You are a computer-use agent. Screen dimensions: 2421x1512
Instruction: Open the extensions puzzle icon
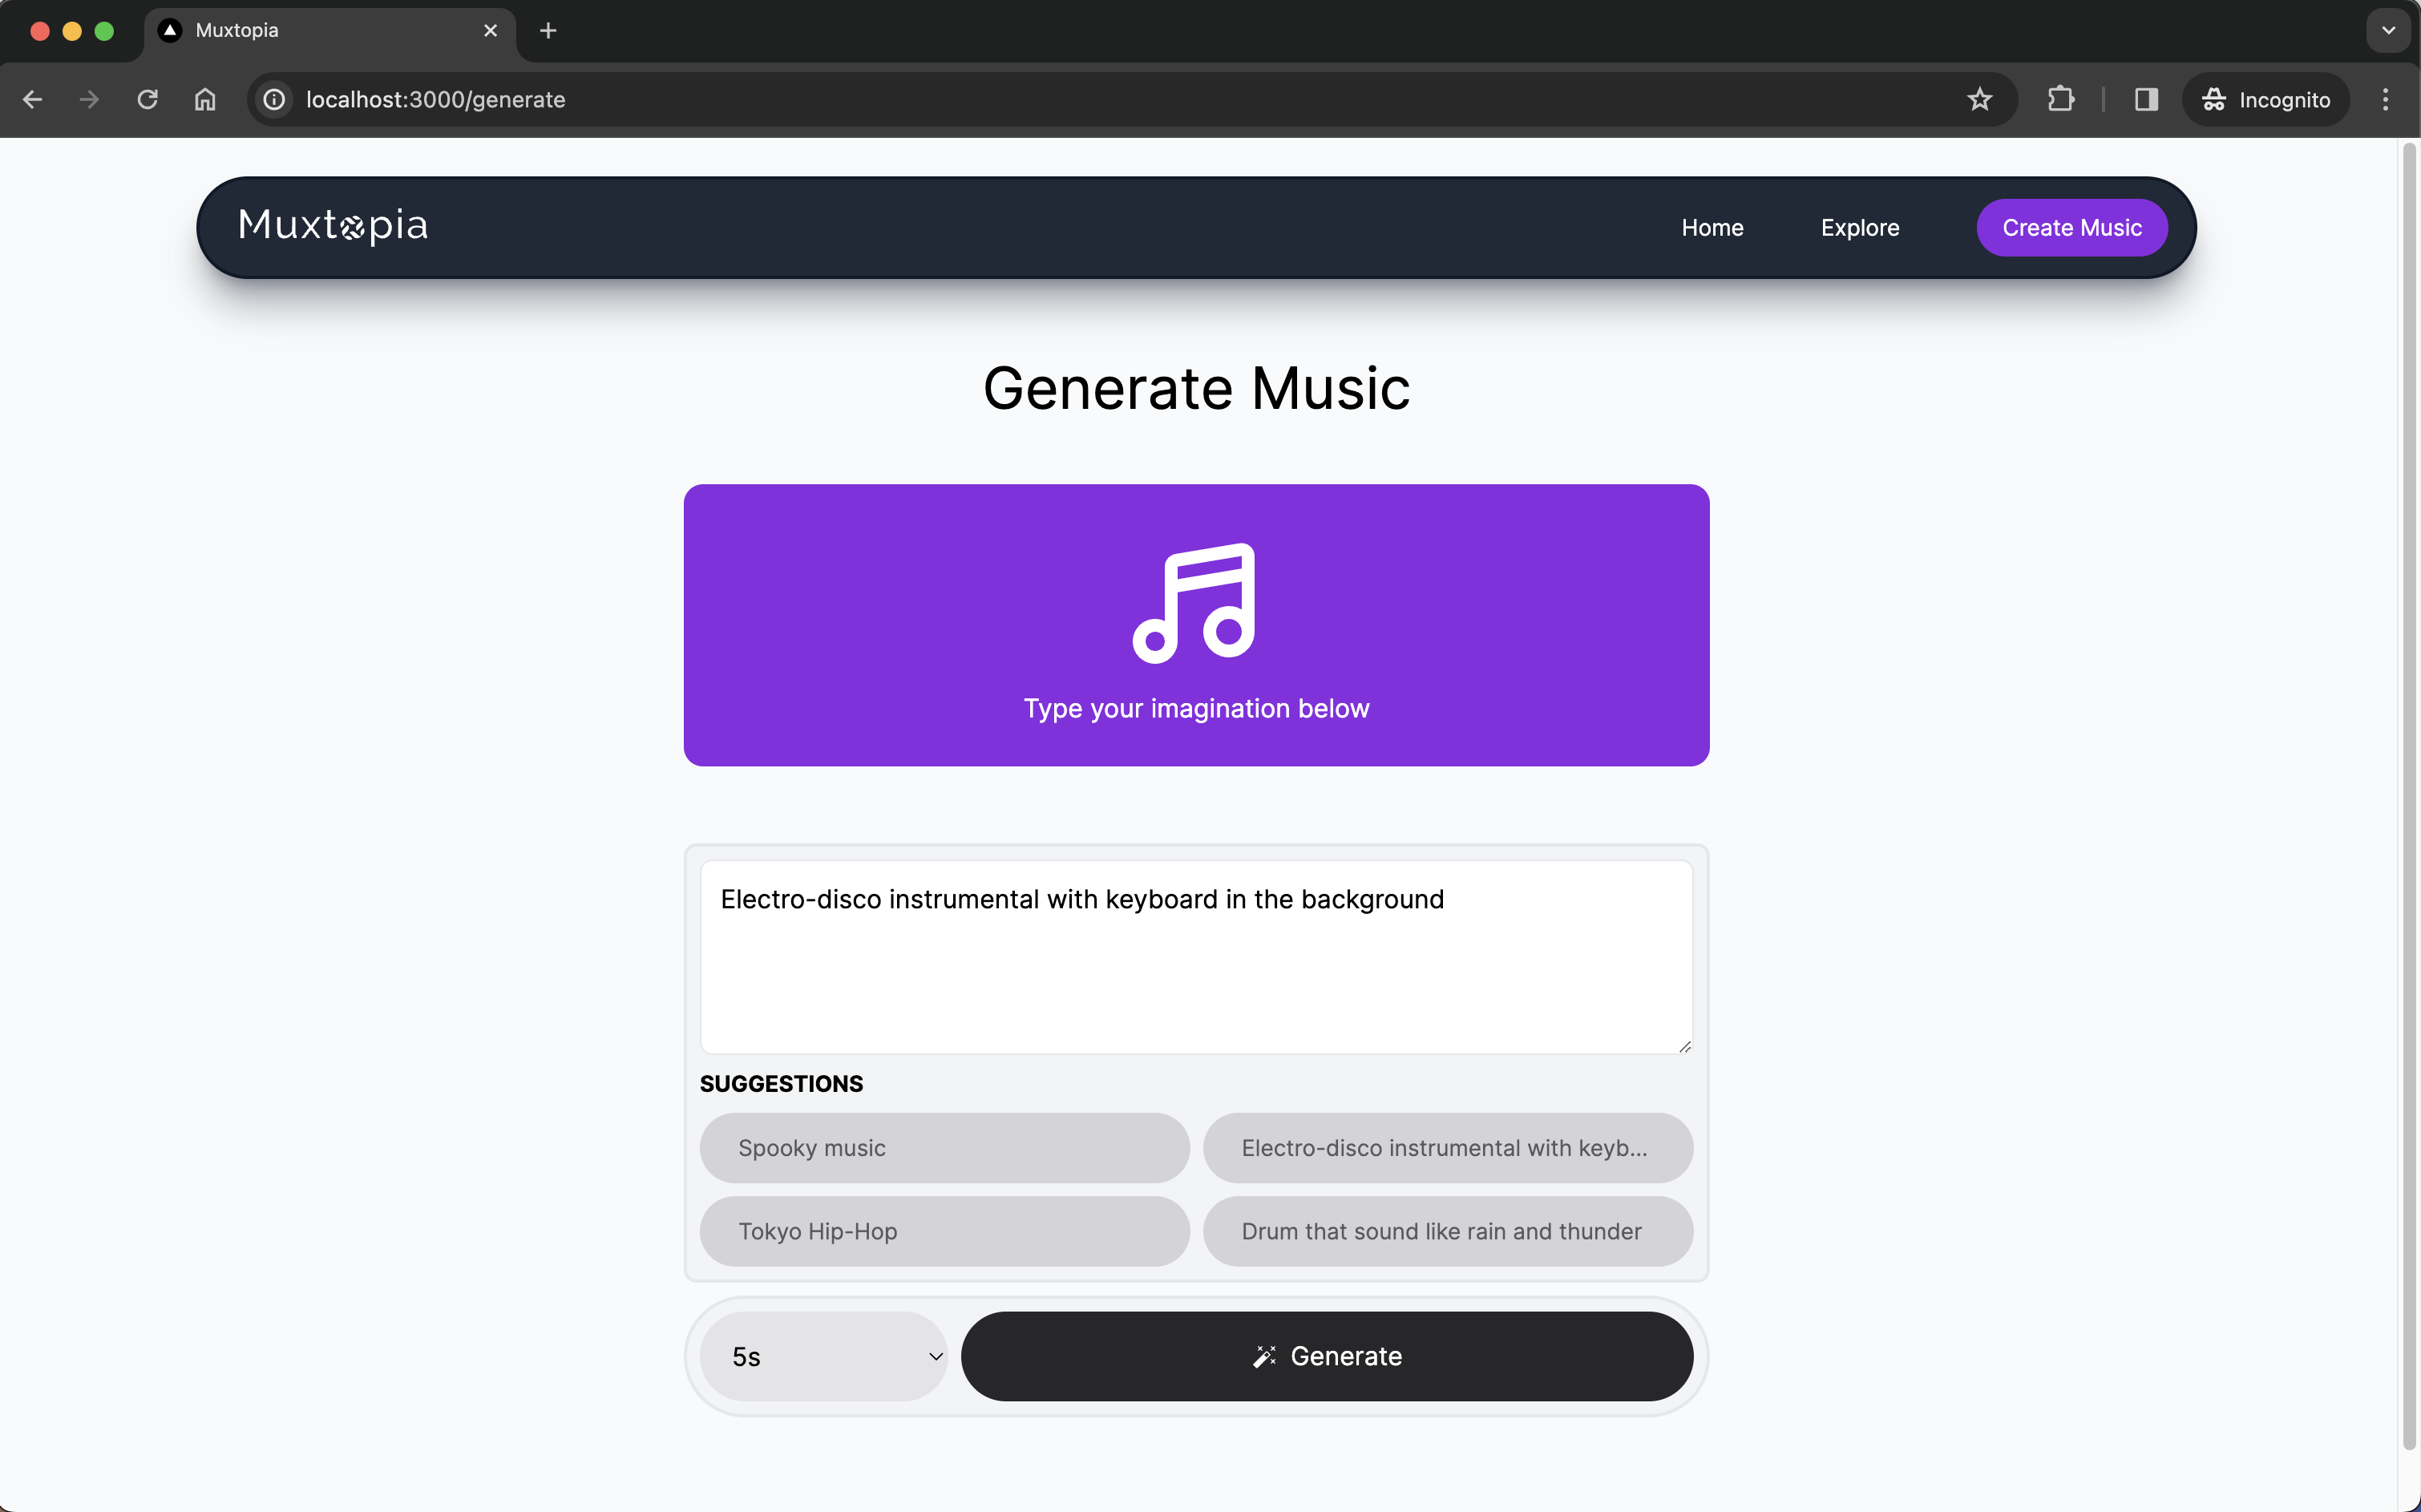(x=2060, y=99)
